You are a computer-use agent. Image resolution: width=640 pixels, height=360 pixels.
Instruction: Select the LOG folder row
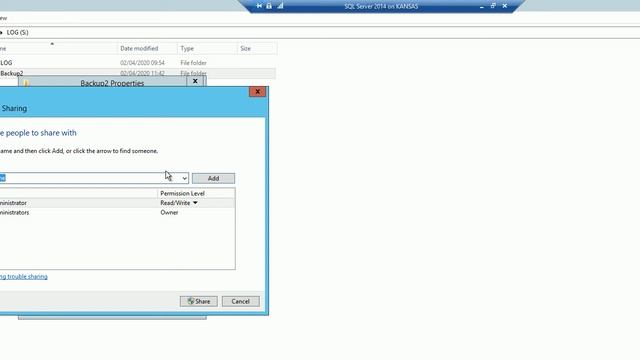point(138,62)
